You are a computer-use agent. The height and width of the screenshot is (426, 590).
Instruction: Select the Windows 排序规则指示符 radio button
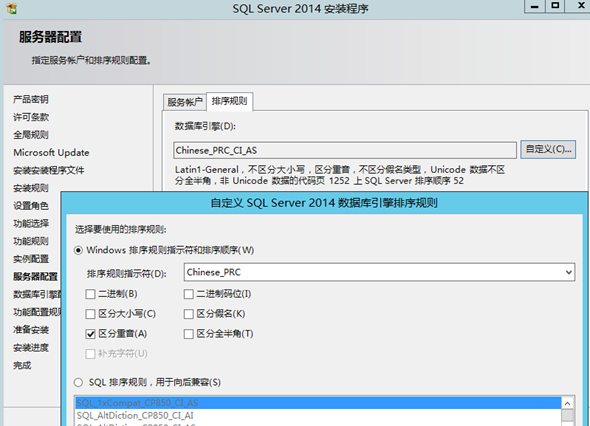coord(78,250)
